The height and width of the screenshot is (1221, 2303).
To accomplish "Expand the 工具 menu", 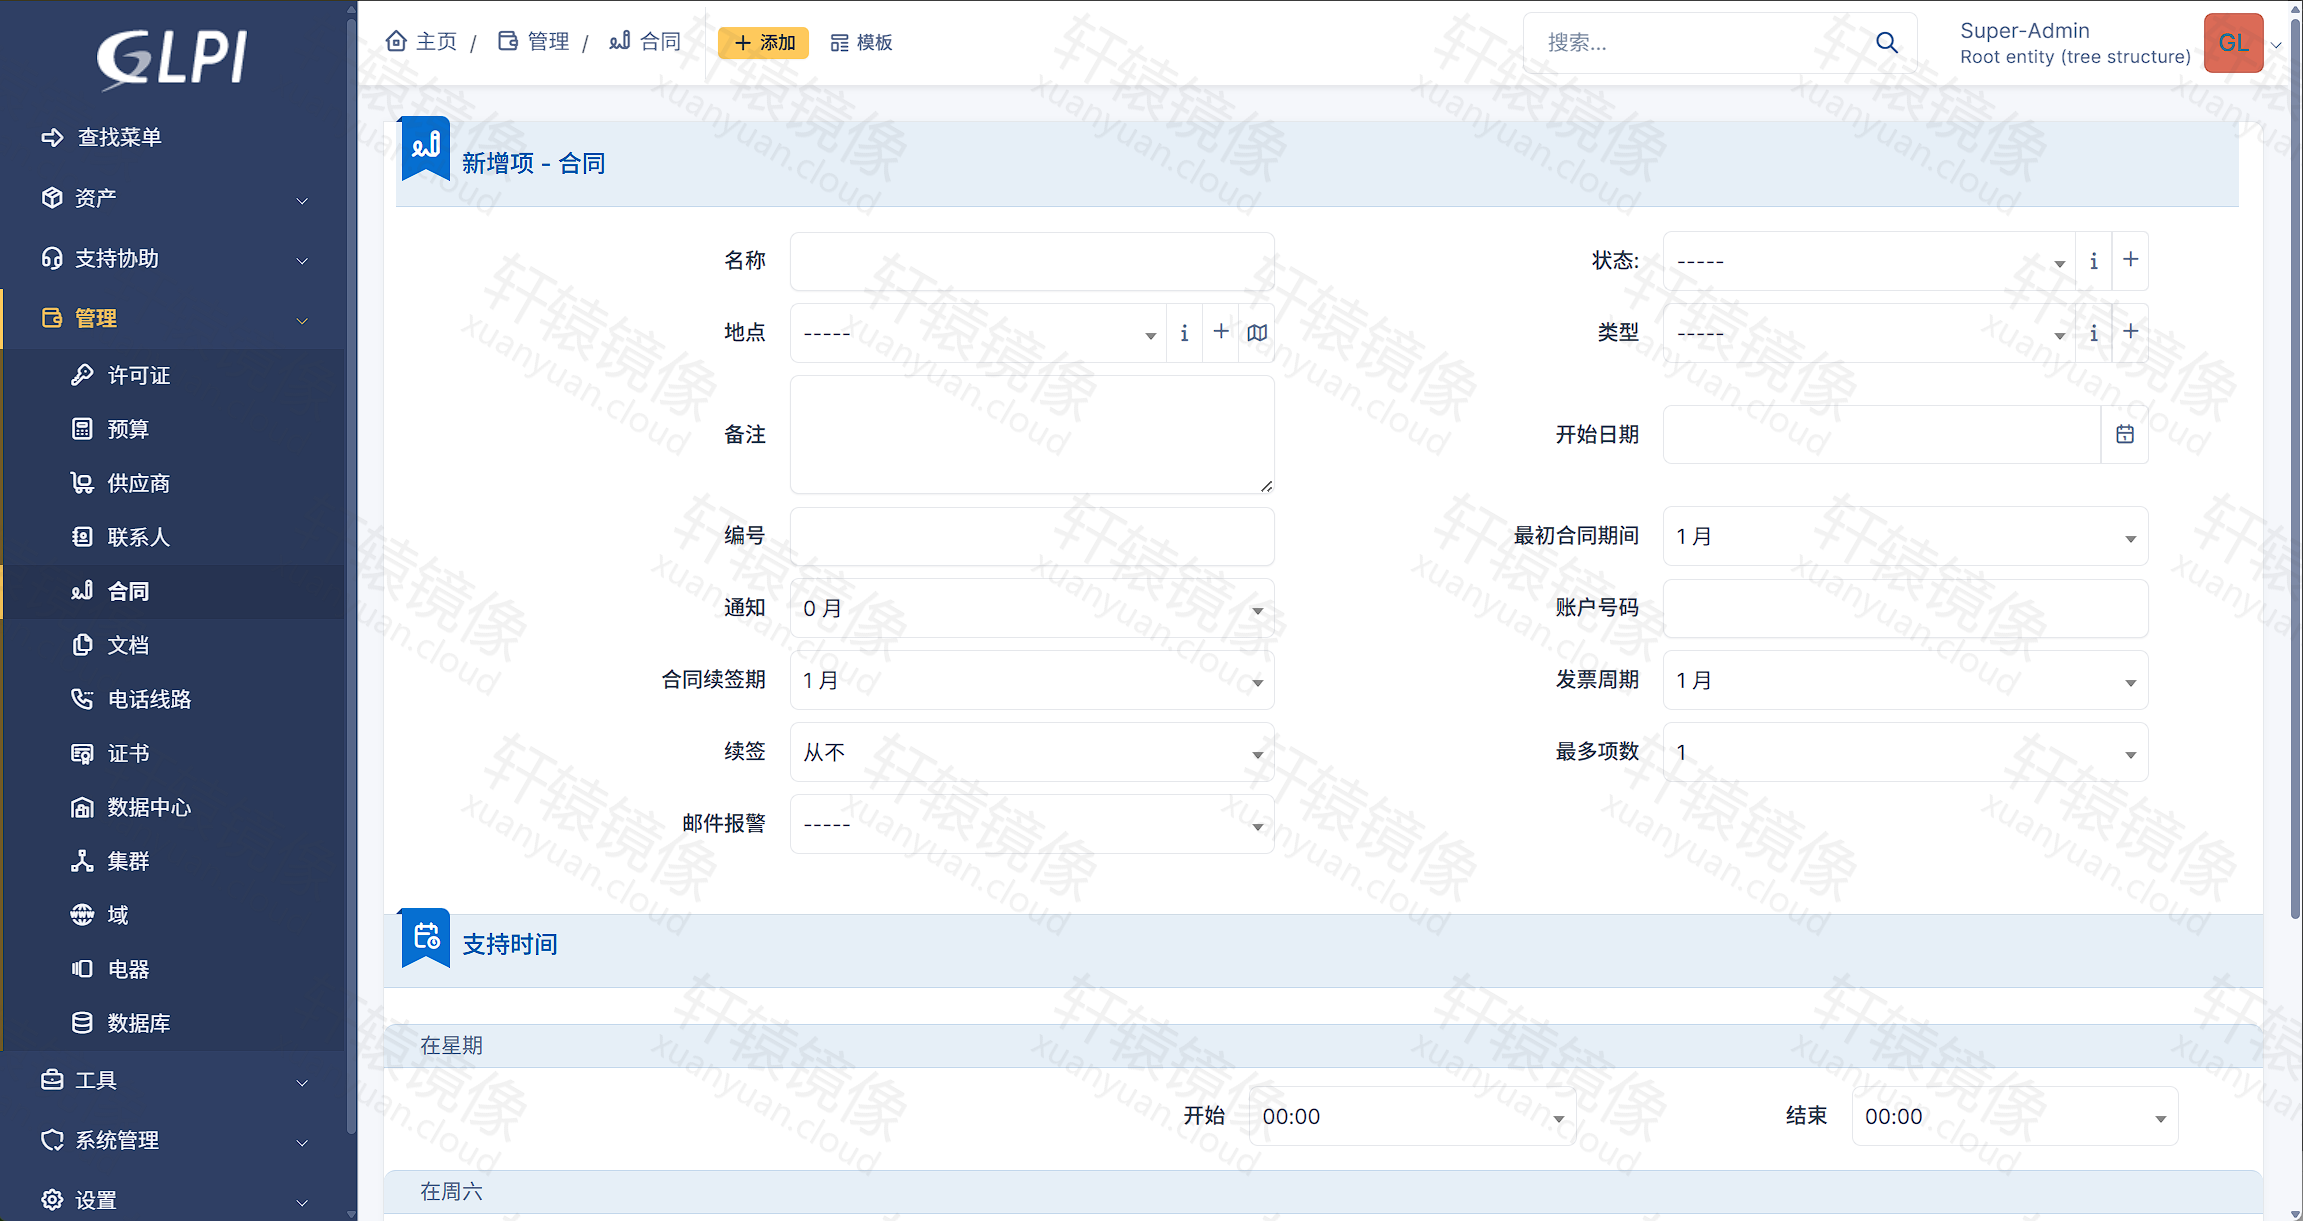I will (x=173, y=1080).
